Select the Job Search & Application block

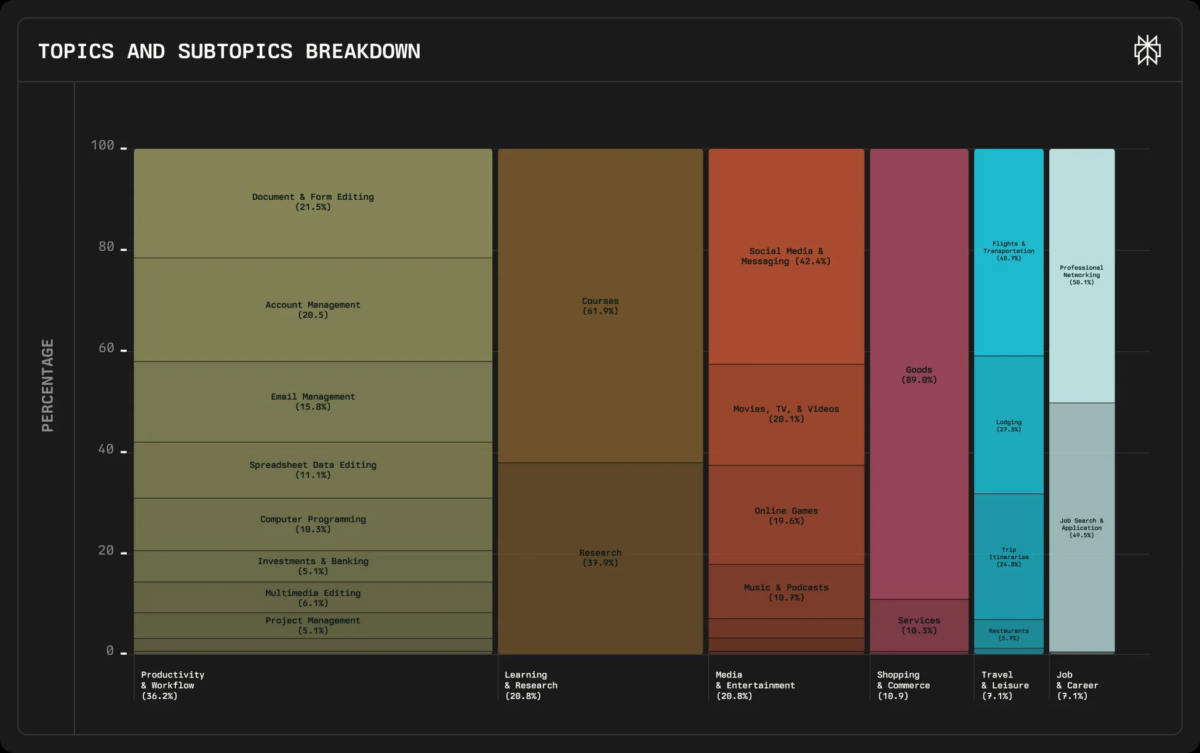pos(1082,525)
